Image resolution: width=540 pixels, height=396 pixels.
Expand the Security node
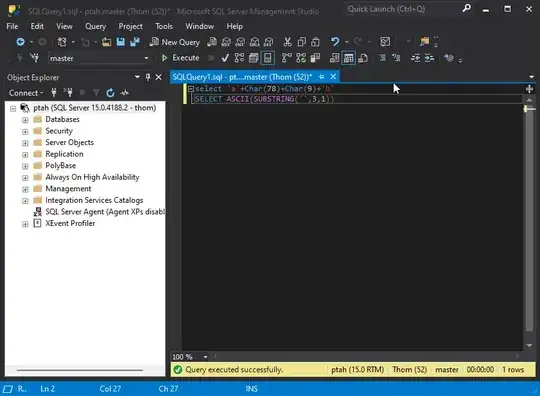25,132
